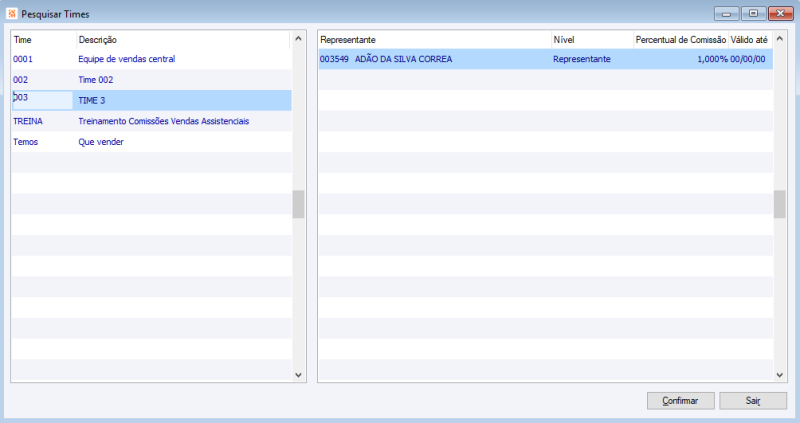Screen dimensions: 800x423
Task: Maximize the Pesquisar Times window
Action: 754,14
